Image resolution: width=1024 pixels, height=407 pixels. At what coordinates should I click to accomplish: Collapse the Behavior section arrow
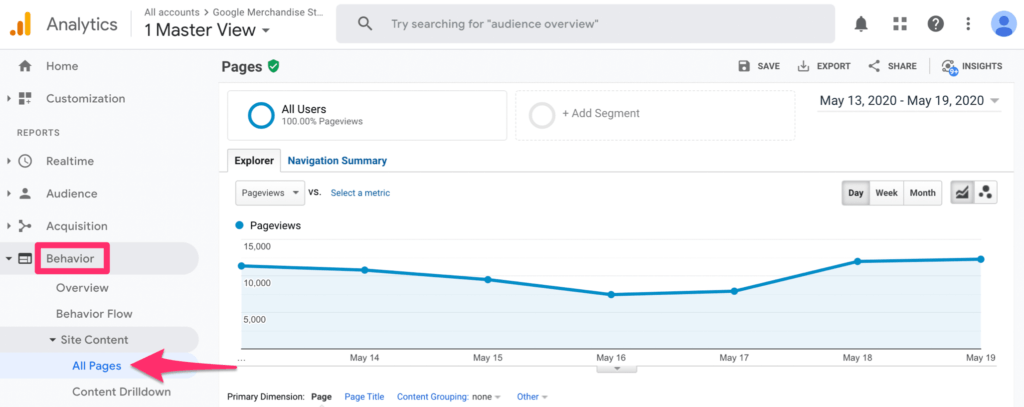[x=8, y=259]
